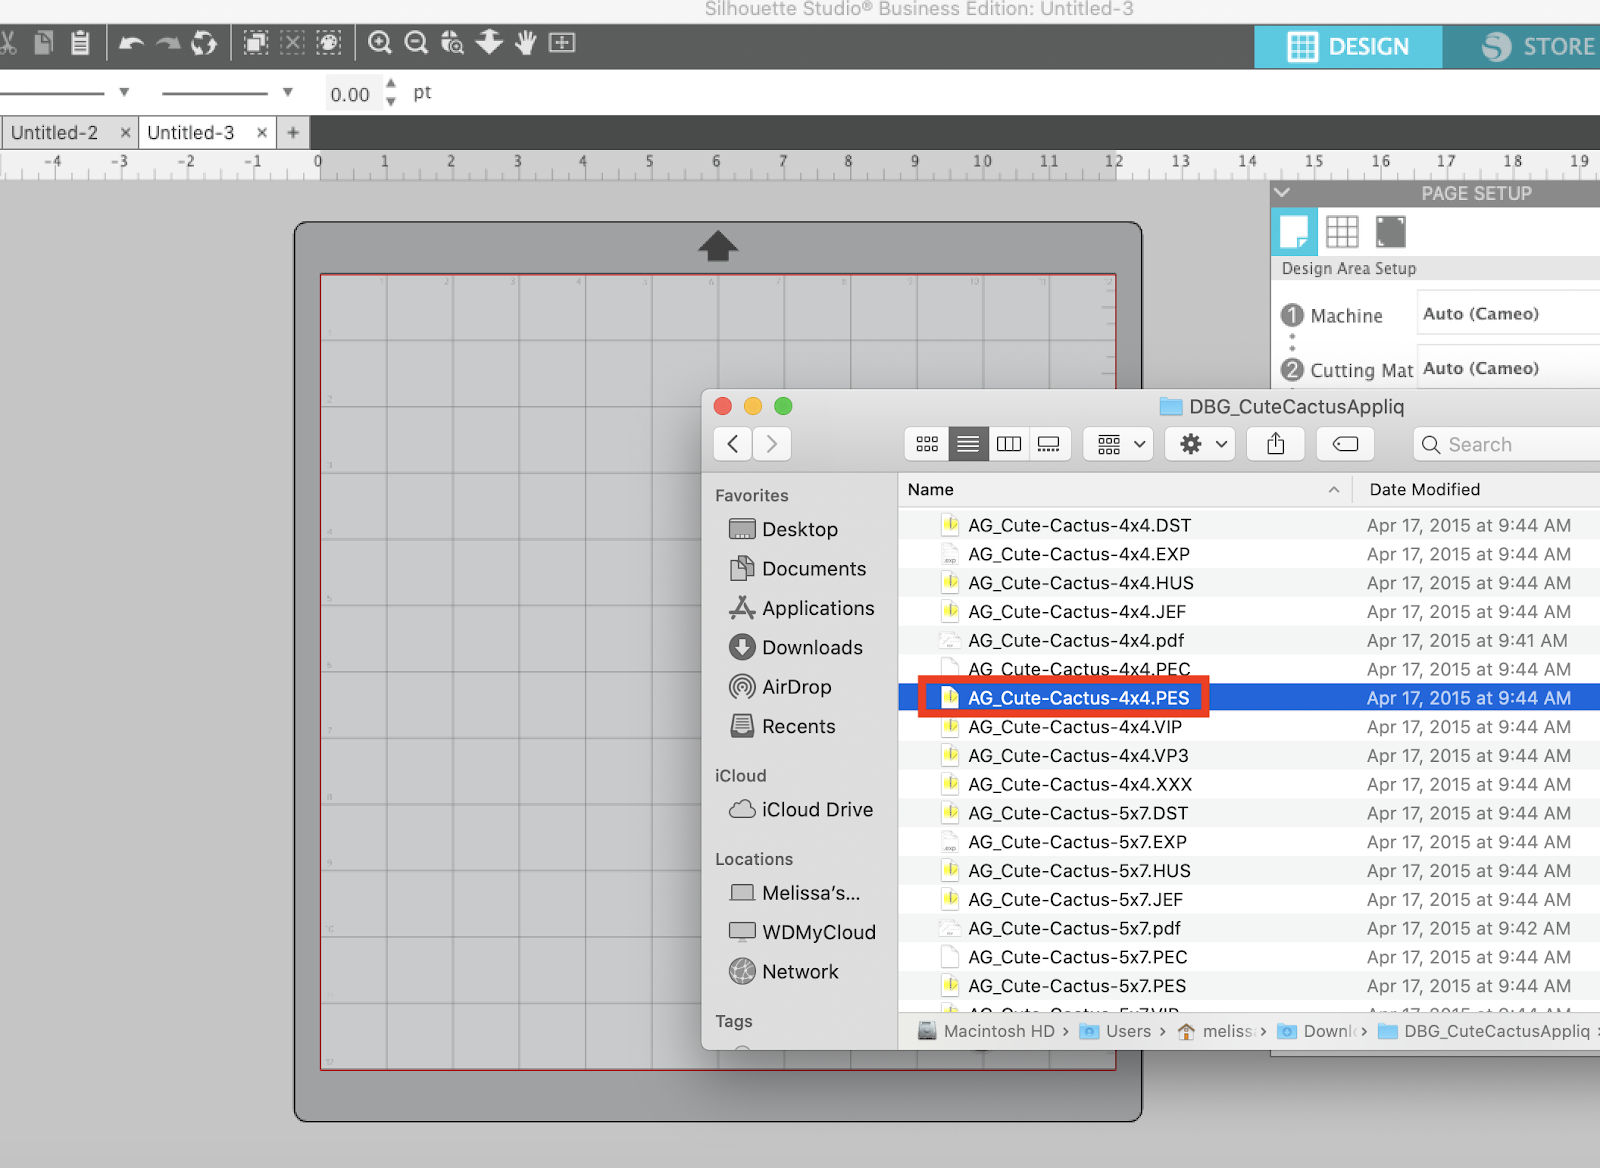Activate the Pan Using Mouse tool
Screen dimensions: 1600x1168
coord(524,43)
